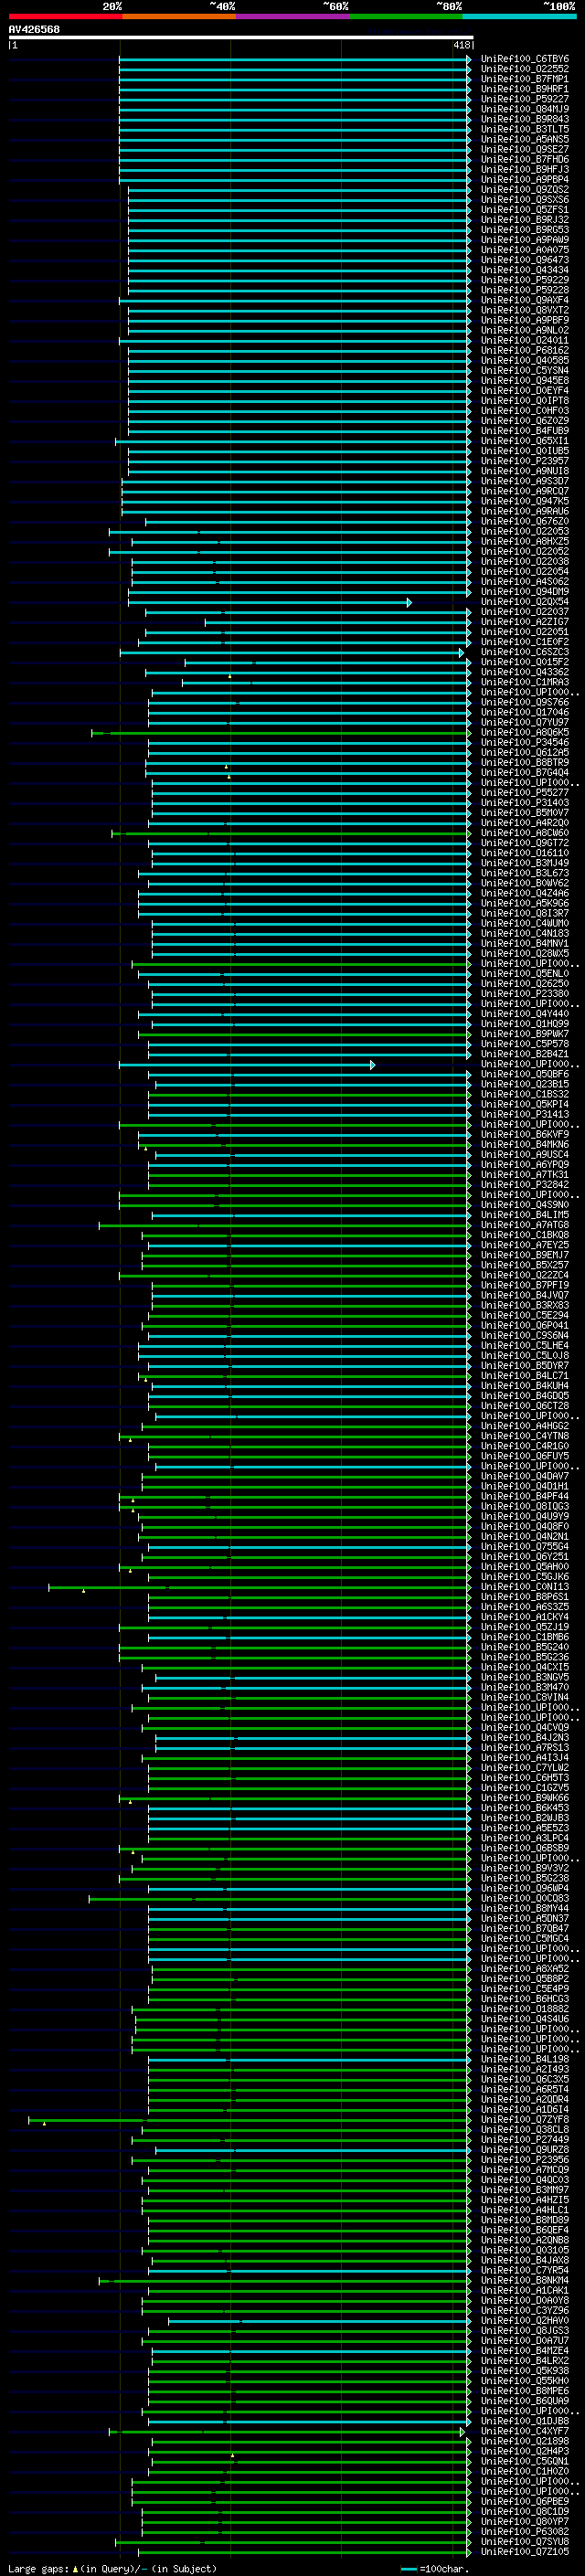Click on UniRef100_Q5QBF6
Image resolution: width=585 pixels, height=2576 pixels.
[524, 1074]
